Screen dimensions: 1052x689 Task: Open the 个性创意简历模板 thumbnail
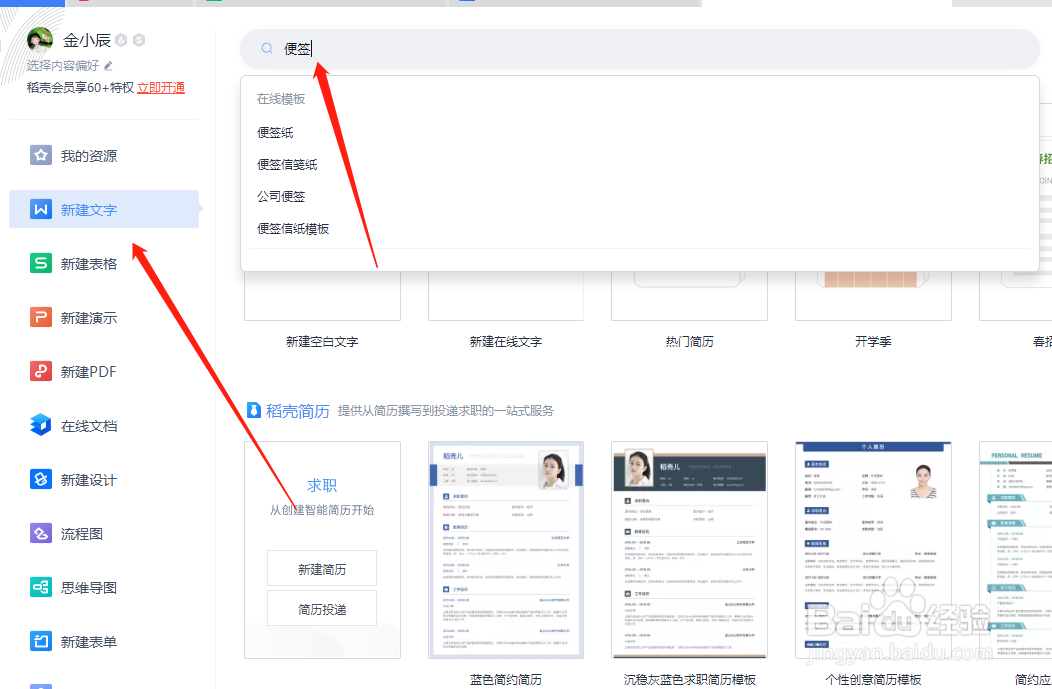pos(873,550)
